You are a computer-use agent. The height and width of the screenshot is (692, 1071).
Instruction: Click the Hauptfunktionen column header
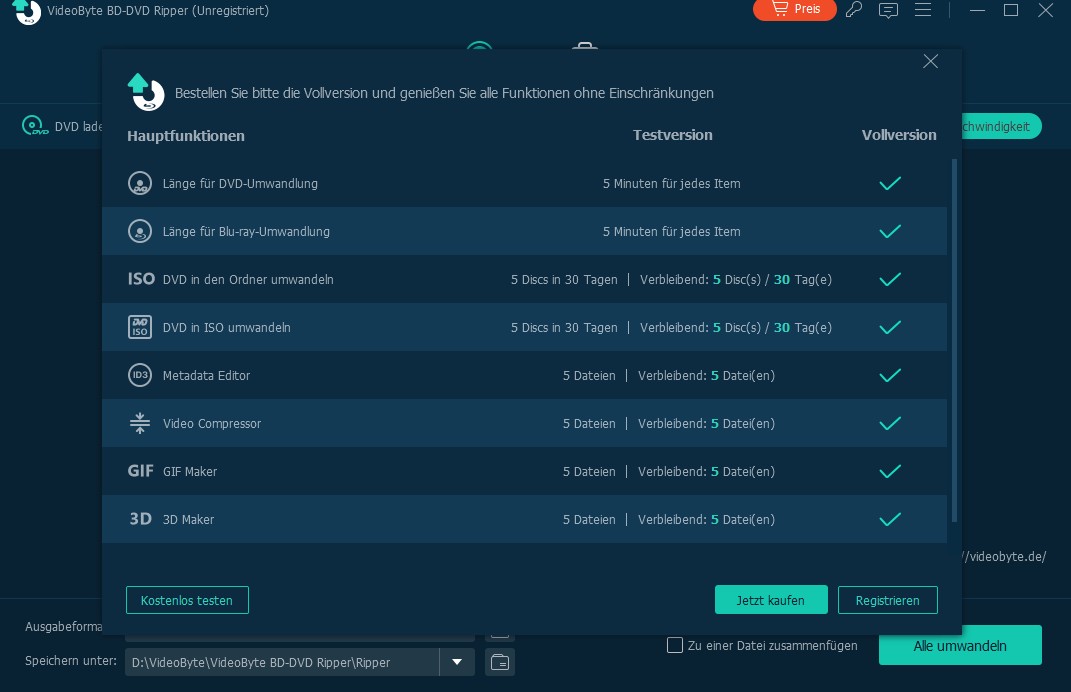point(186,135)
